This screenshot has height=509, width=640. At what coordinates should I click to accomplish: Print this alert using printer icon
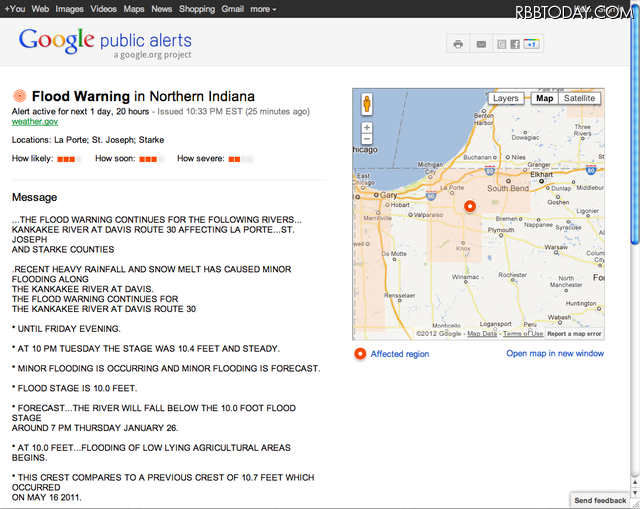458,44
